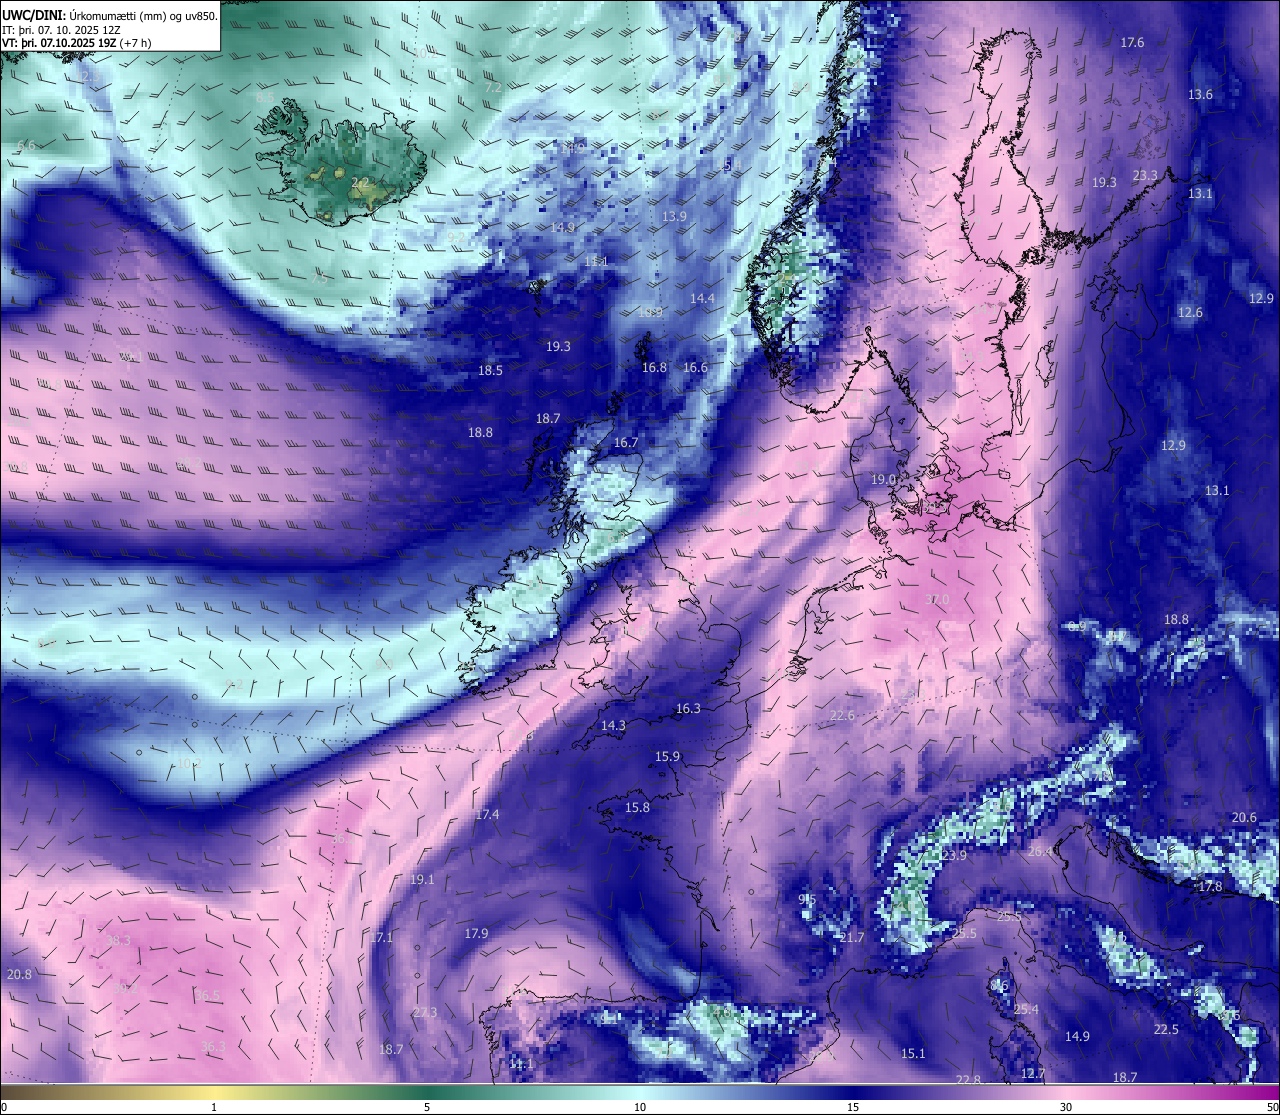The height and width of the screenshot is (1115, 1280).
Task: Click the map value 23.9
Action: click(x=954, y=856)
